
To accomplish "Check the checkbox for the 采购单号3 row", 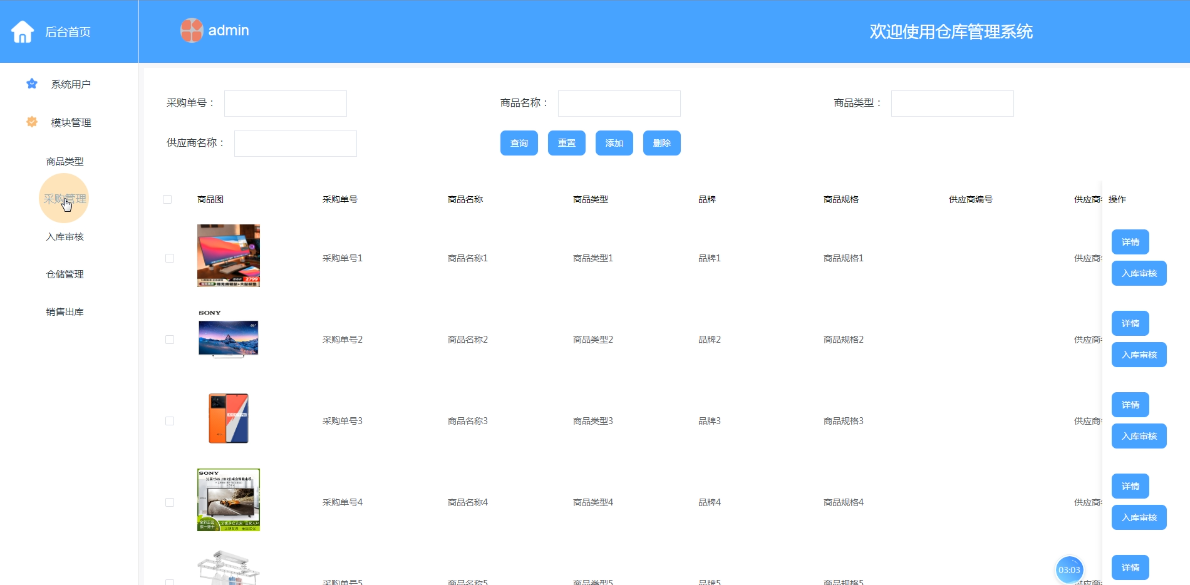I will pyautogui.click(x=168, y=420).
